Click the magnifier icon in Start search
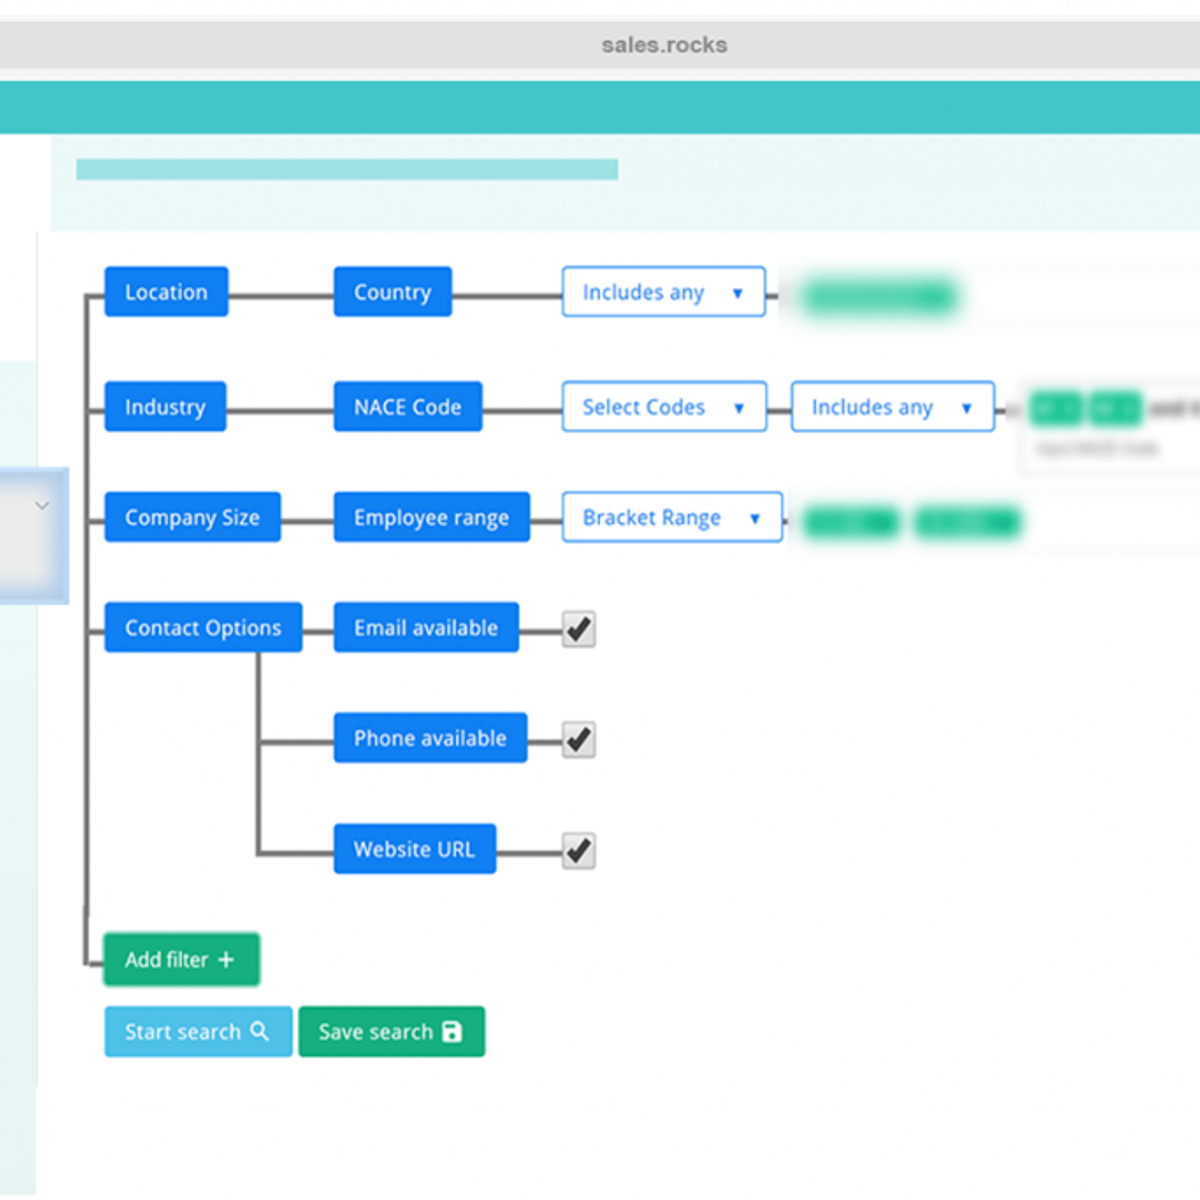 [260, 1031]
